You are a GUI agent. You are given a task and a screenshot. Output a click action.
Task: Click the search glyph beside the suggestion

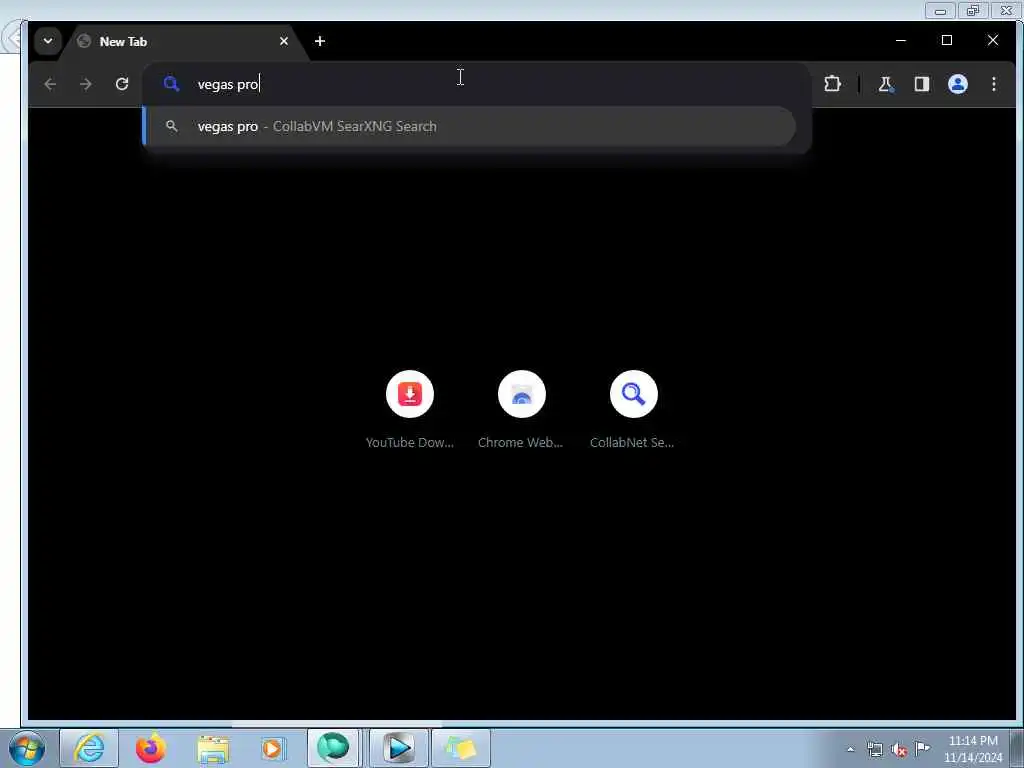pos(172,126)
